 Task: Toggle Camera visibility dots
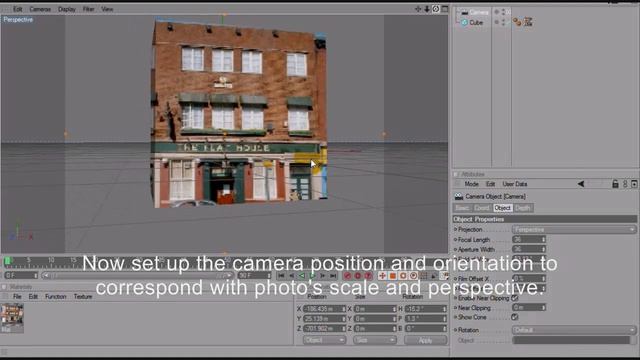point(503,12)
